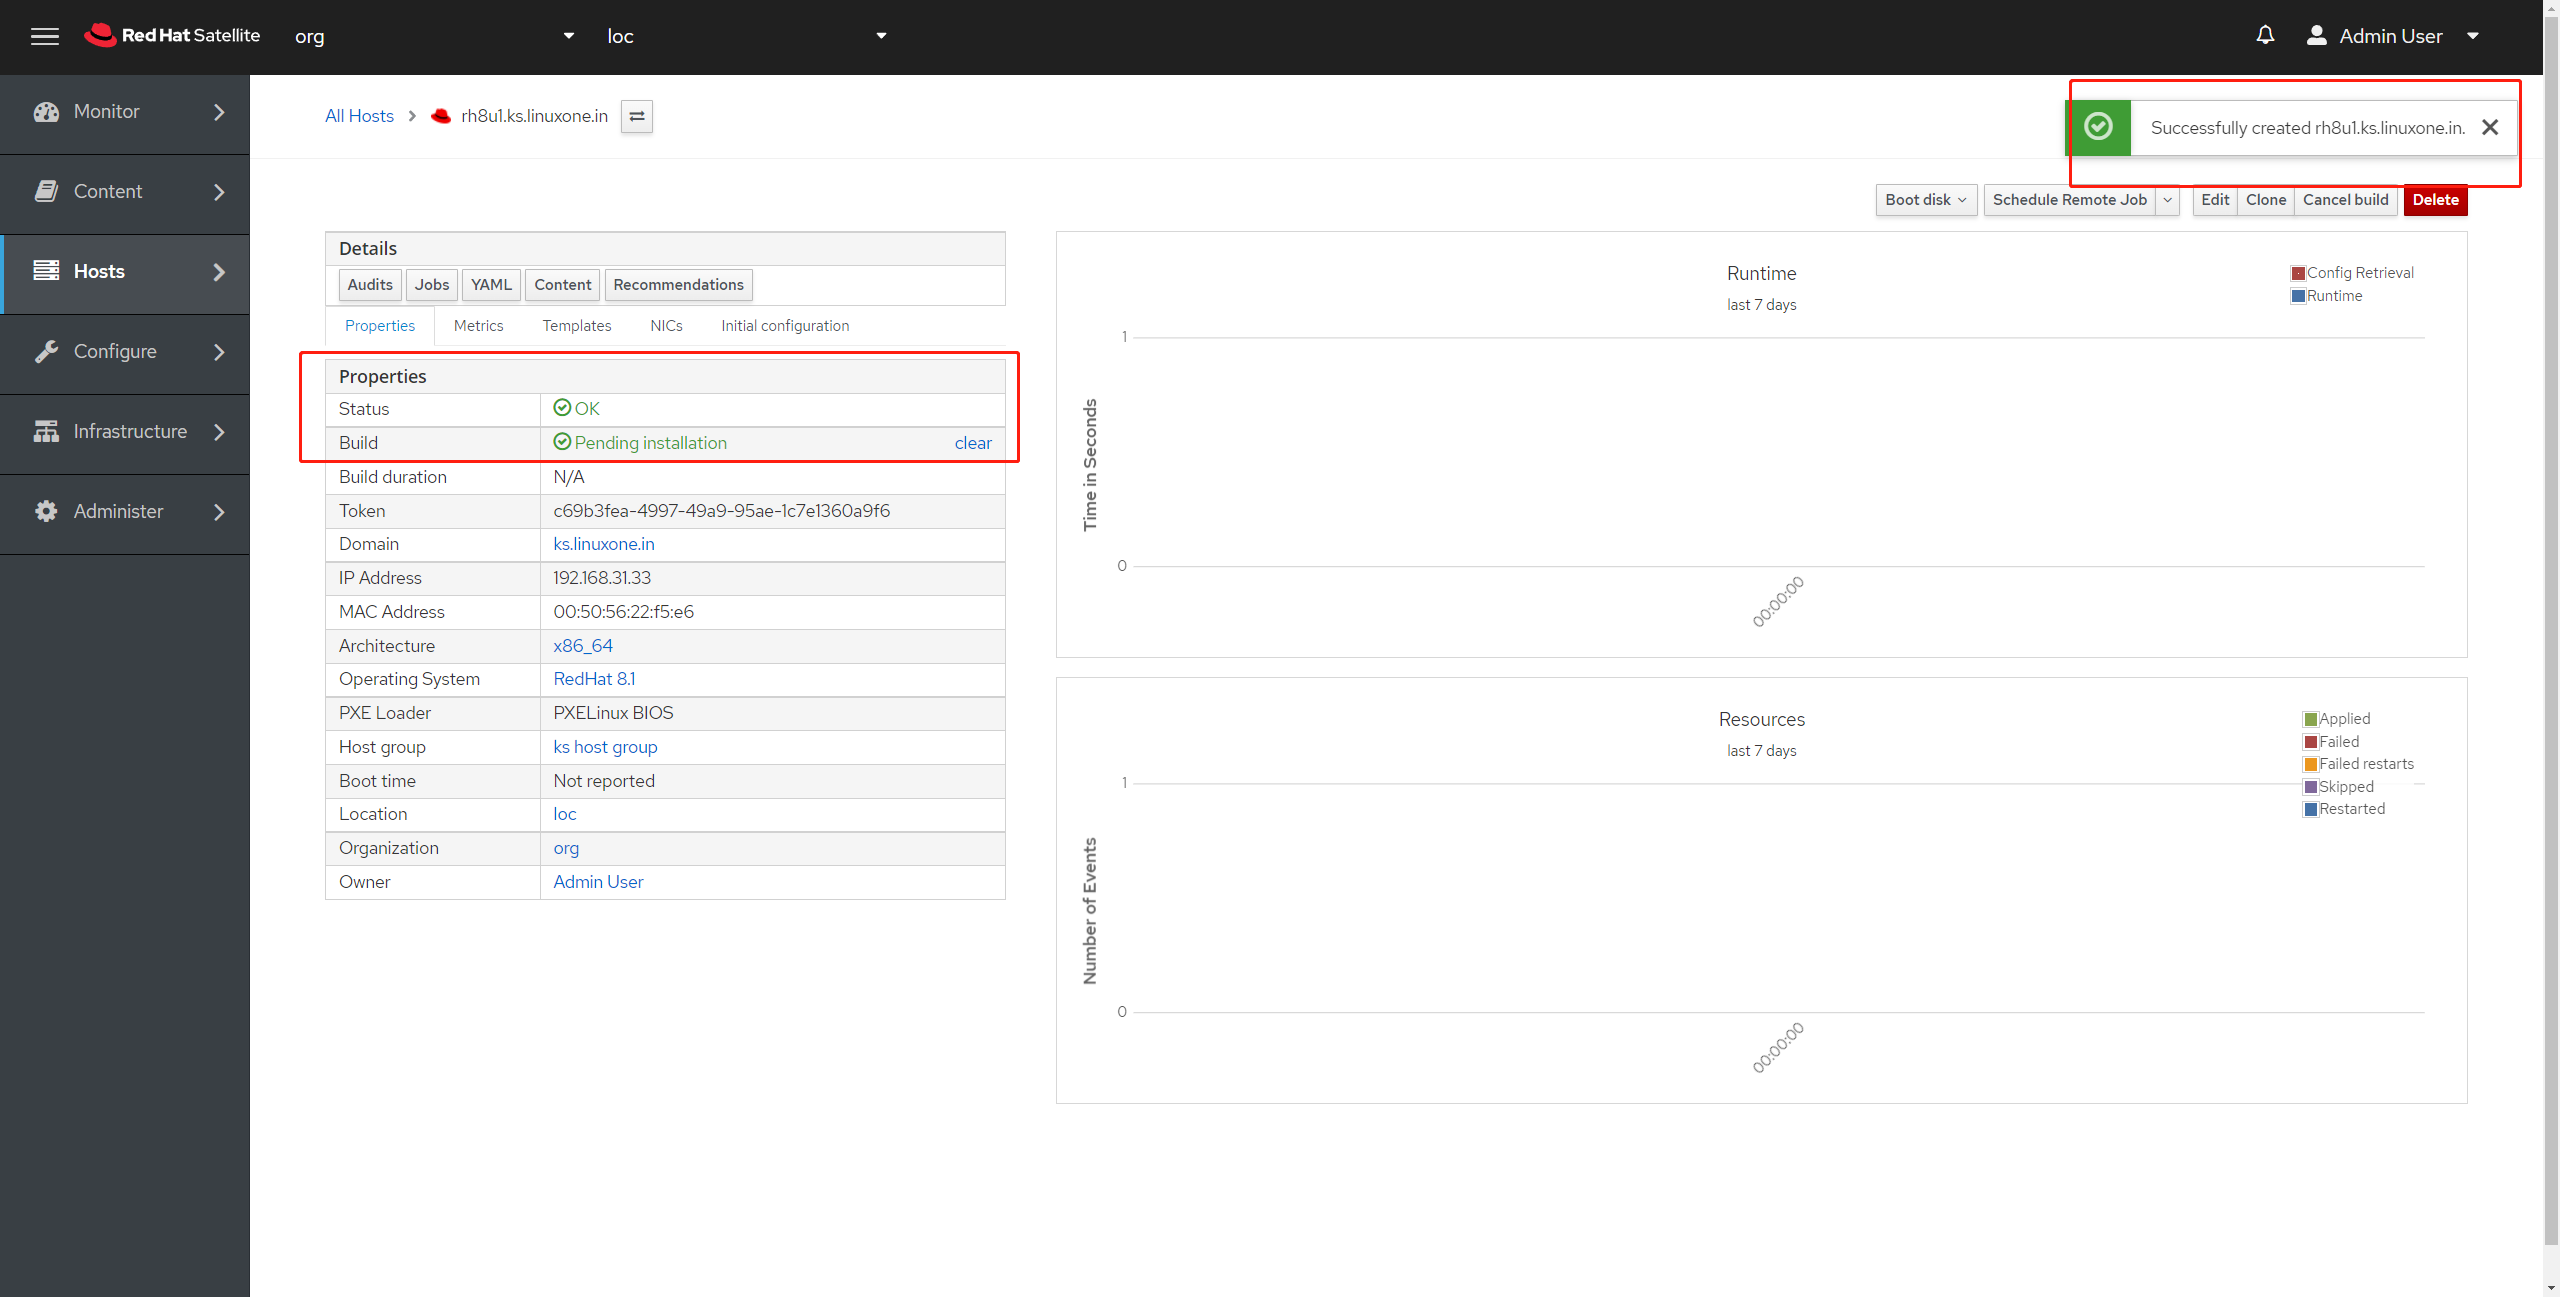Open the x86_64 architecture link
The width and height of the screenshot is (2560, 1297).
pyautogui.click(x=583, y=646)
